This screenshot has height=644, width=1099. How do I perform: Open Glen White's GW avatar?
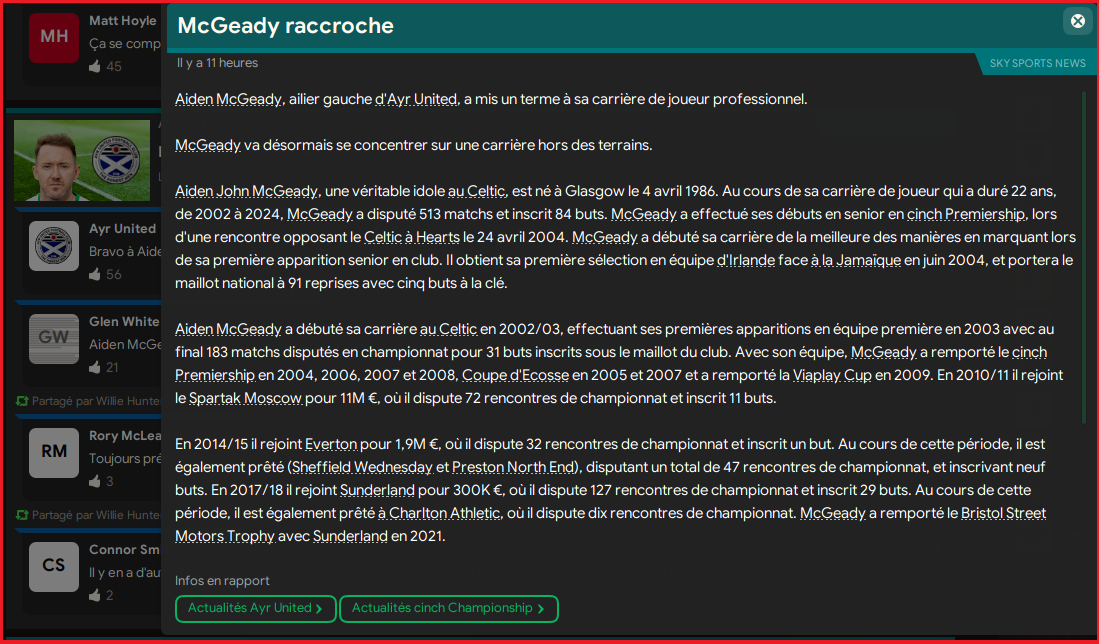[54, 338]
